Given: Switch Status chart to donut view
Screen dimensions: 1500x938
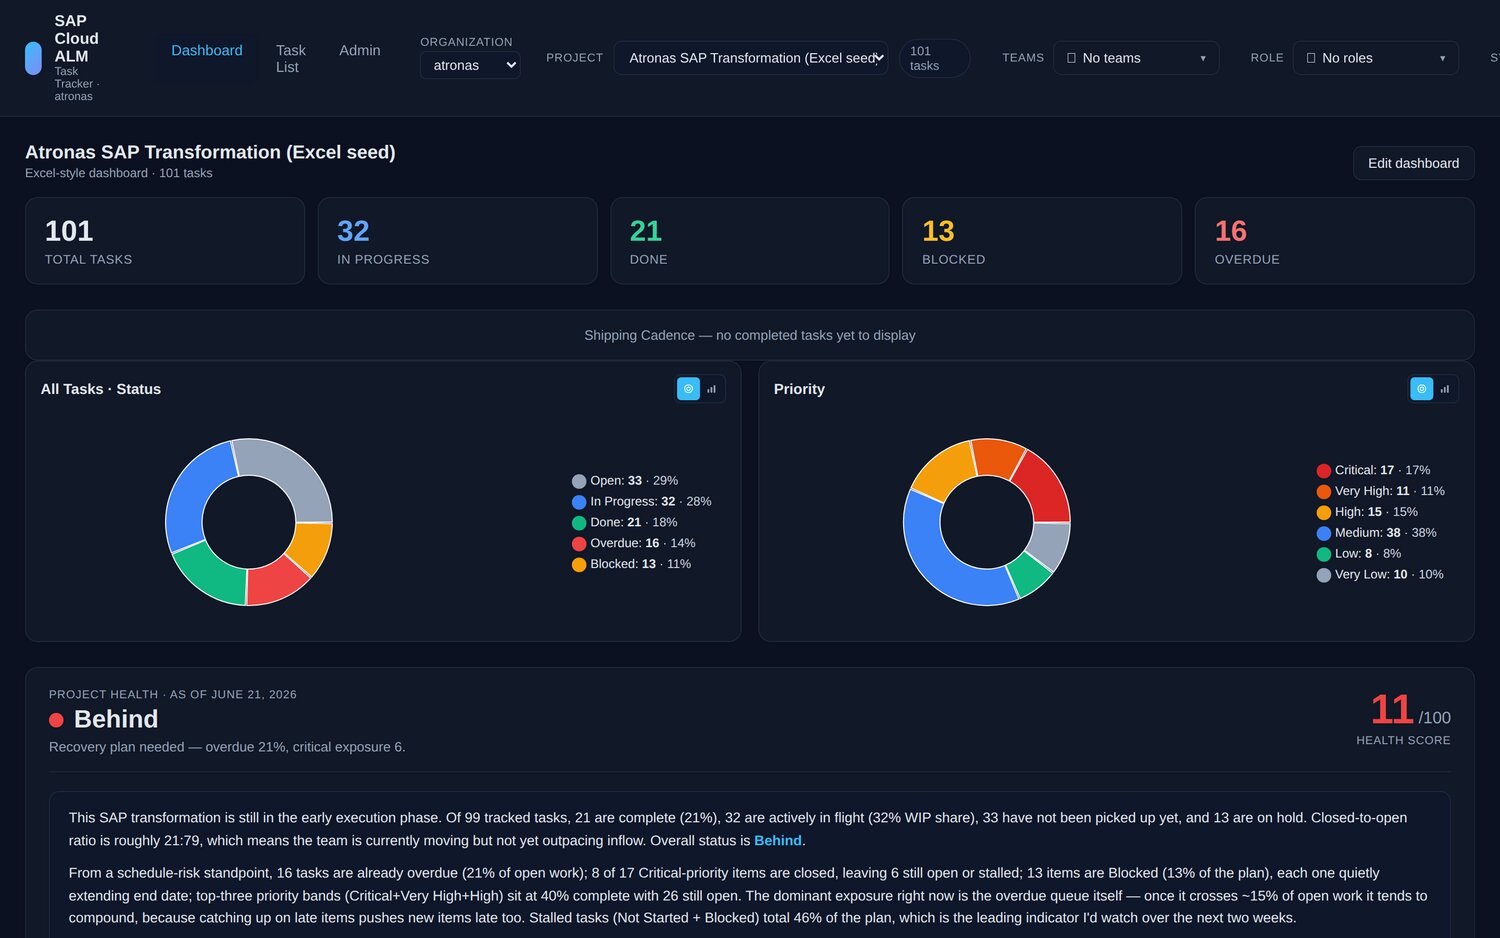Looking at the screenshot, I should point(688,389).
